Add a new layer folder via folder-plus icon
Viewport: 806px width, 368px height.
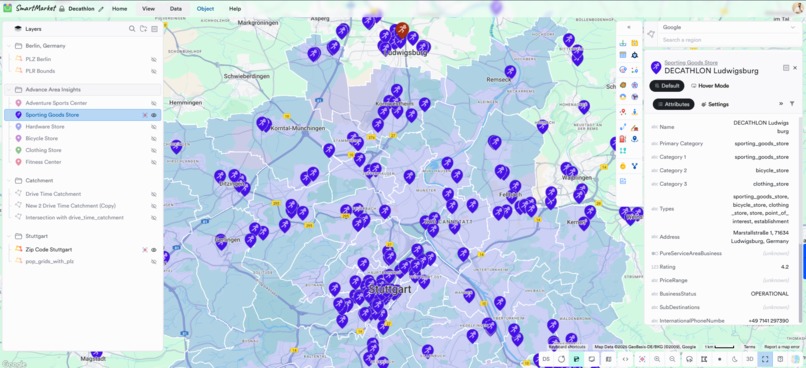click(143, 29)
